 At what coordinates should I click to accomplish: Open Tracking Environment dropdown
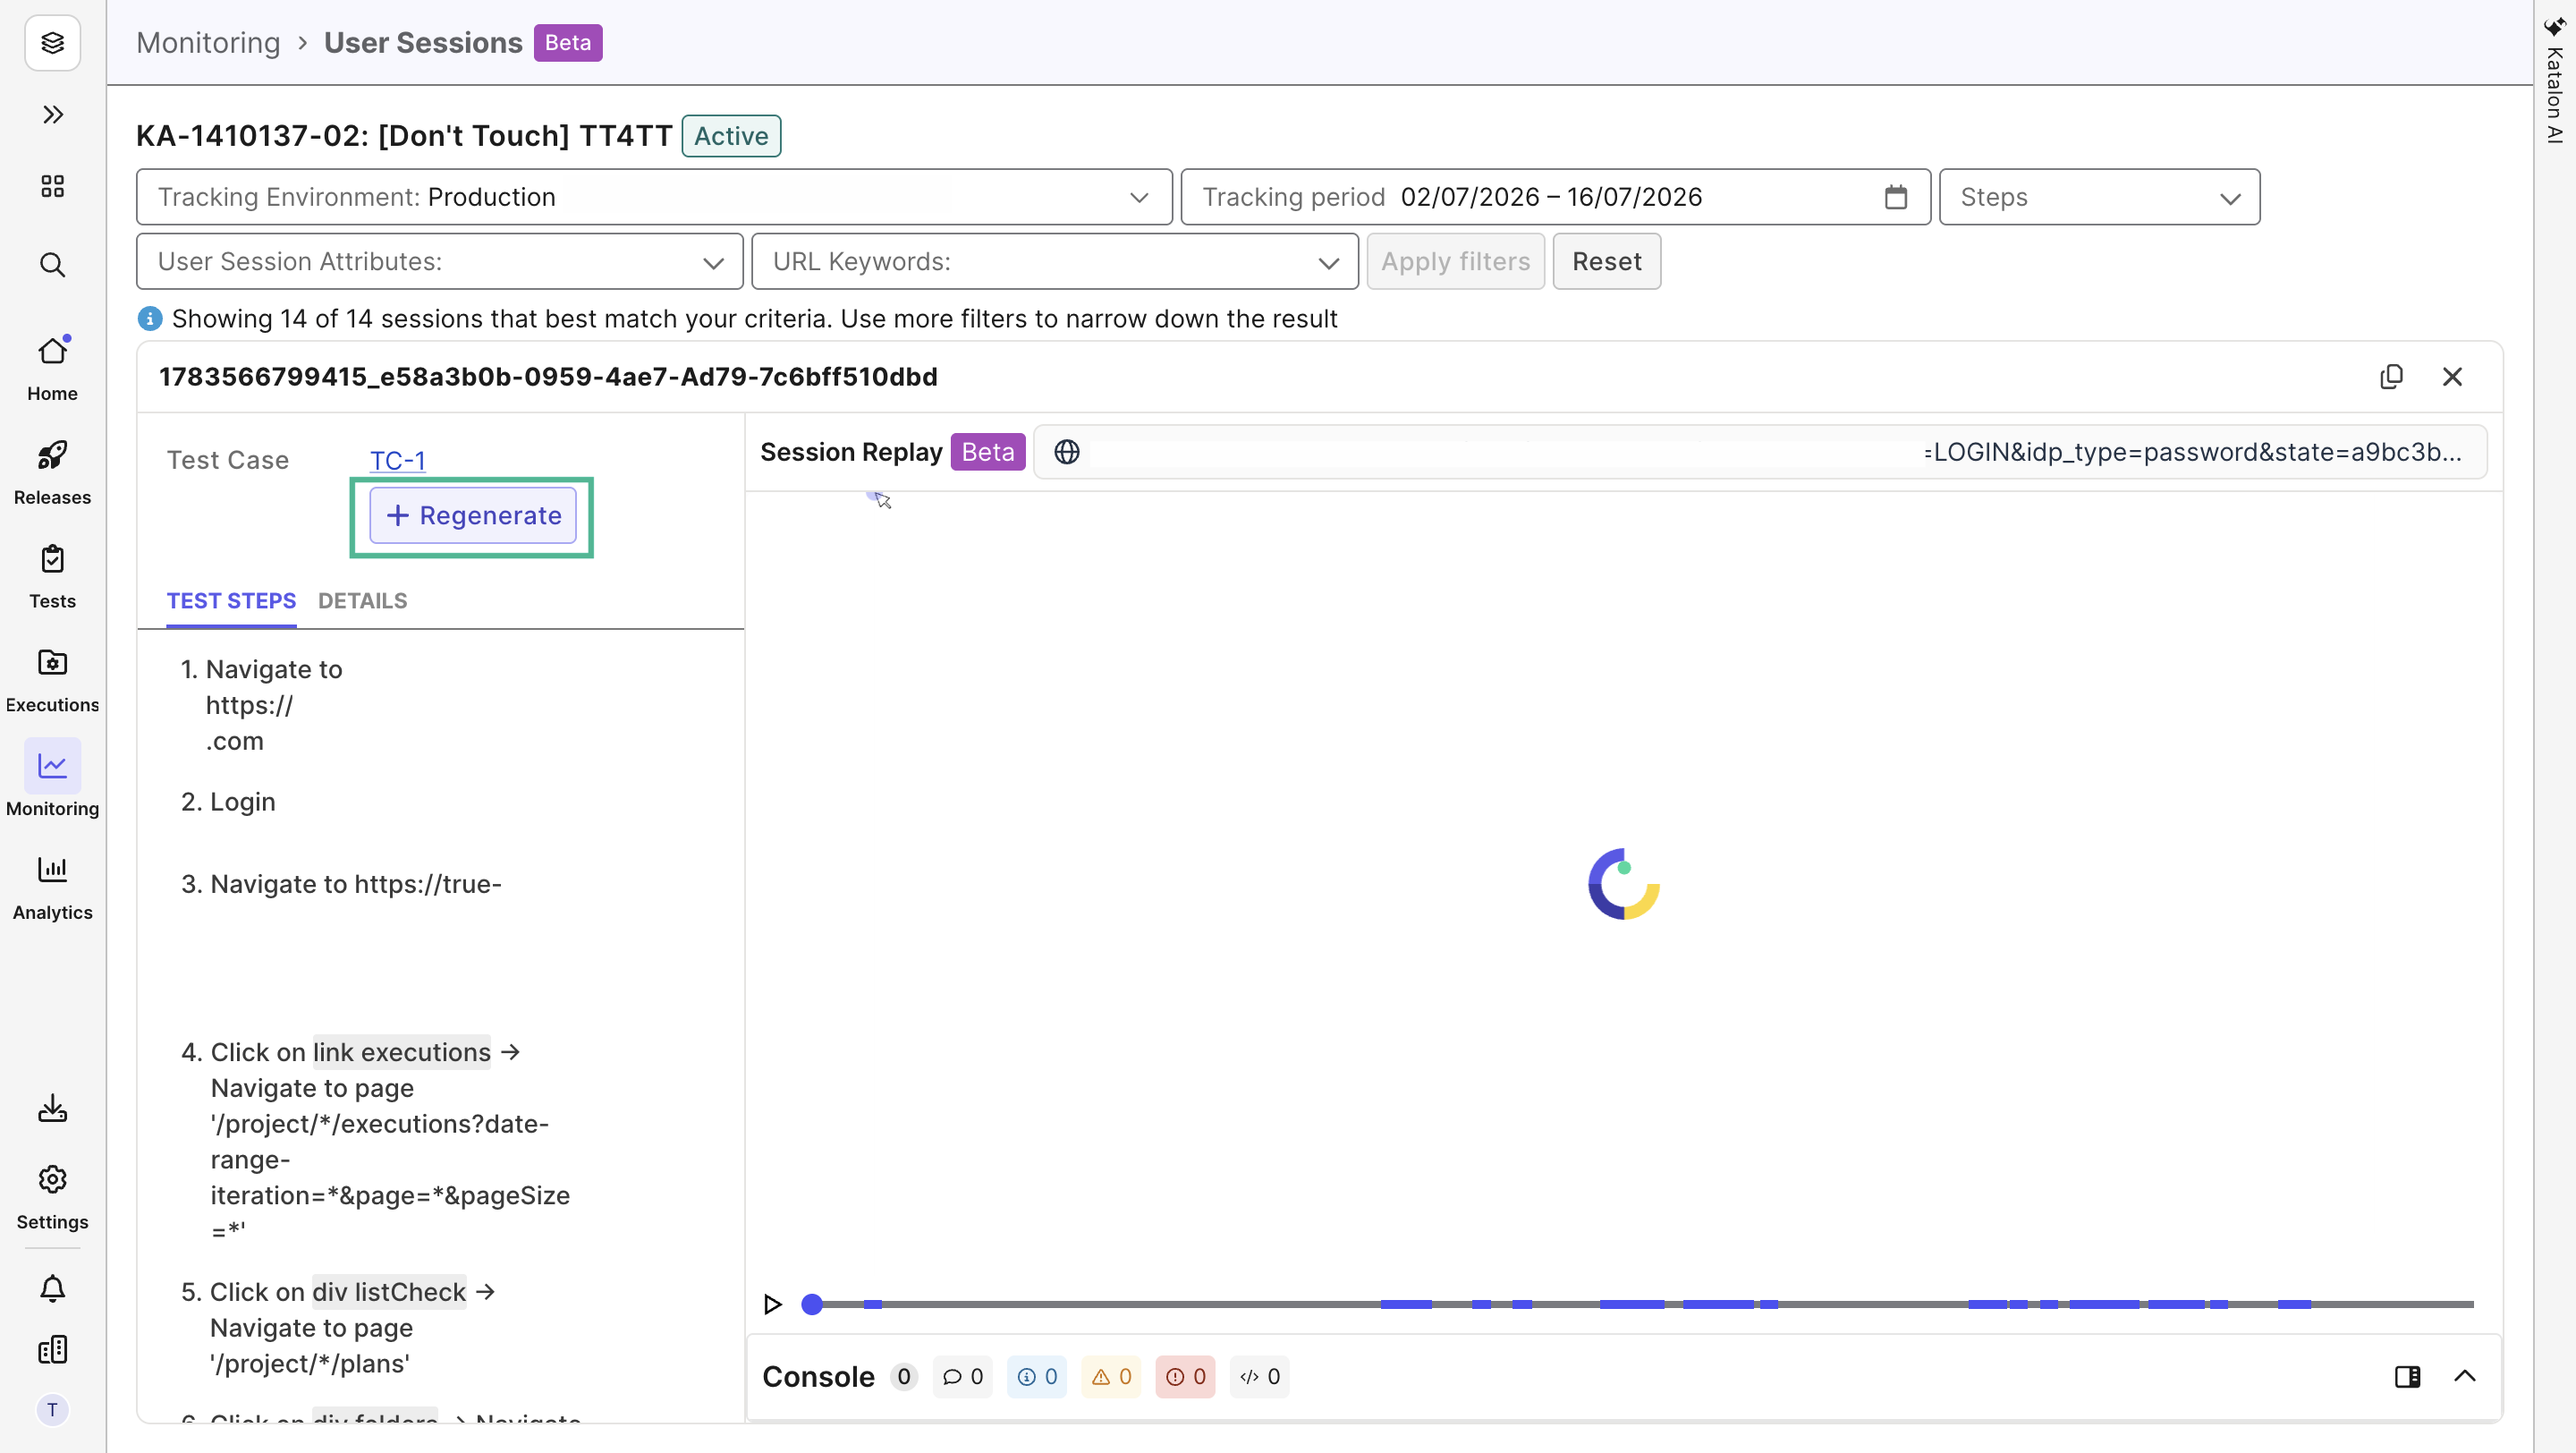654,197
